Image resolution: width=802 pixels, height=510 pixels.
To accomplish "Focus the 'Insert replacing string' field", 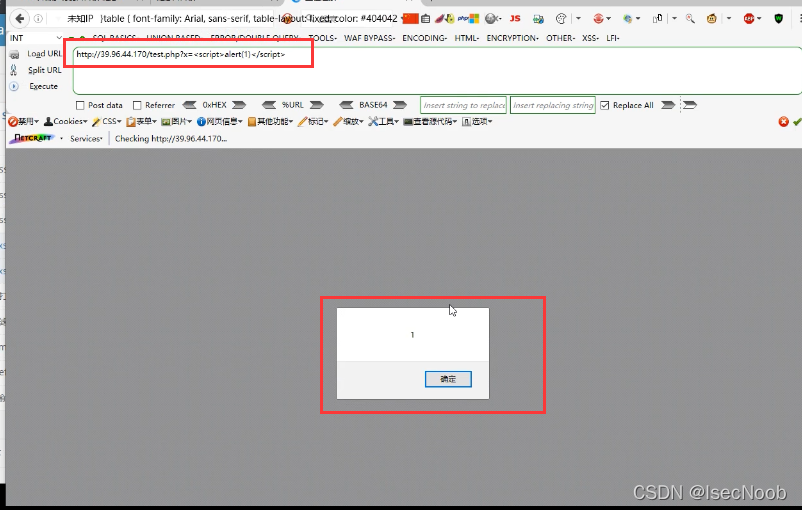I will point(553,105).
